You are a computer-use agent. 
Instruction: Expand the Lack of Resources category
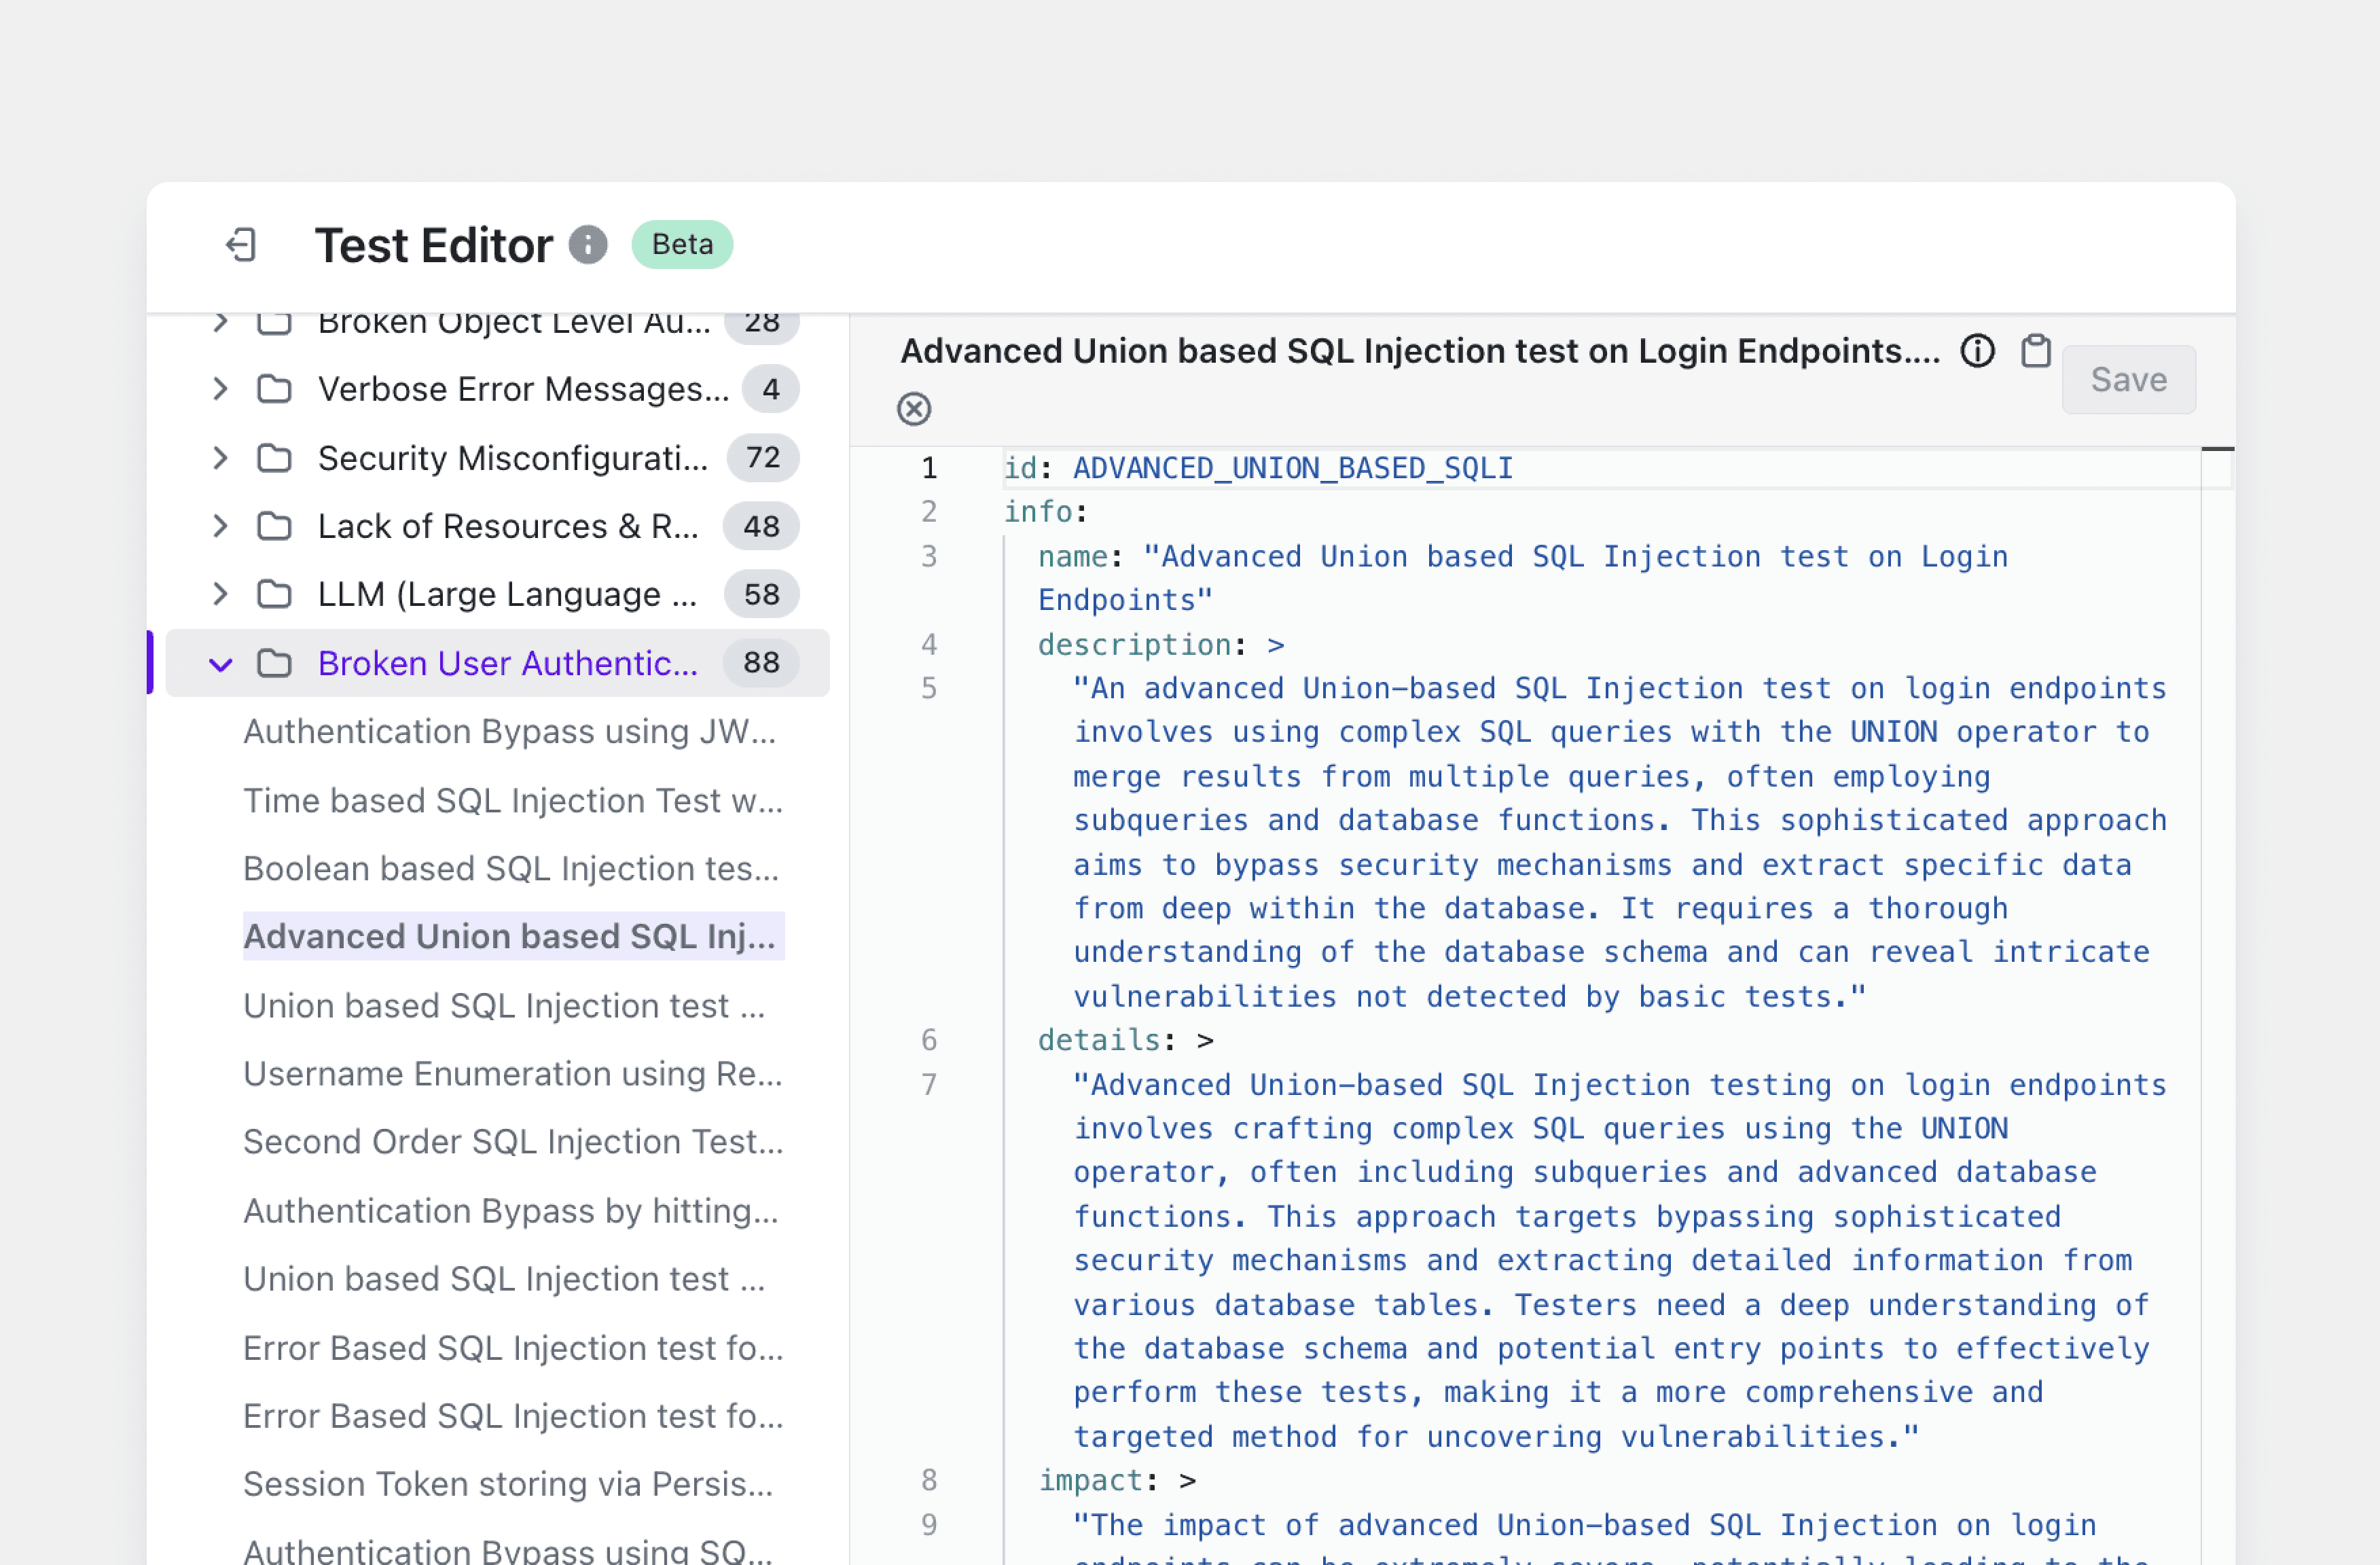pos(221,526)
